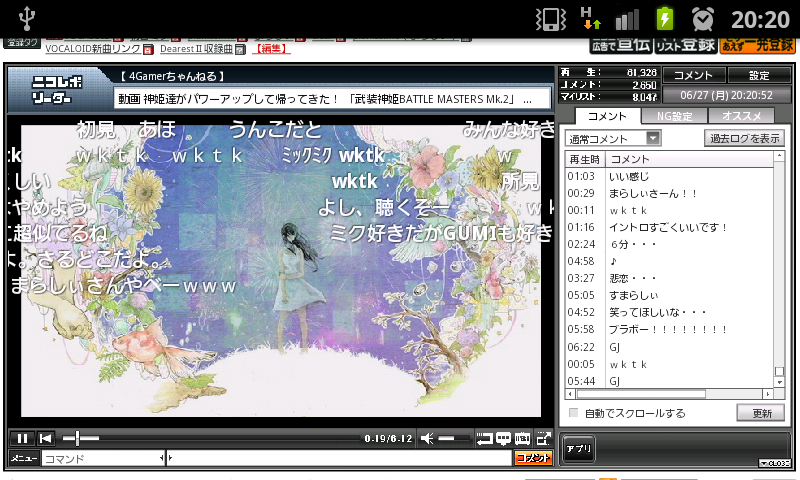Click dictionary icon next to DearestⅡ収録曲
Screen dimensions: 800x480
[240, 49]
